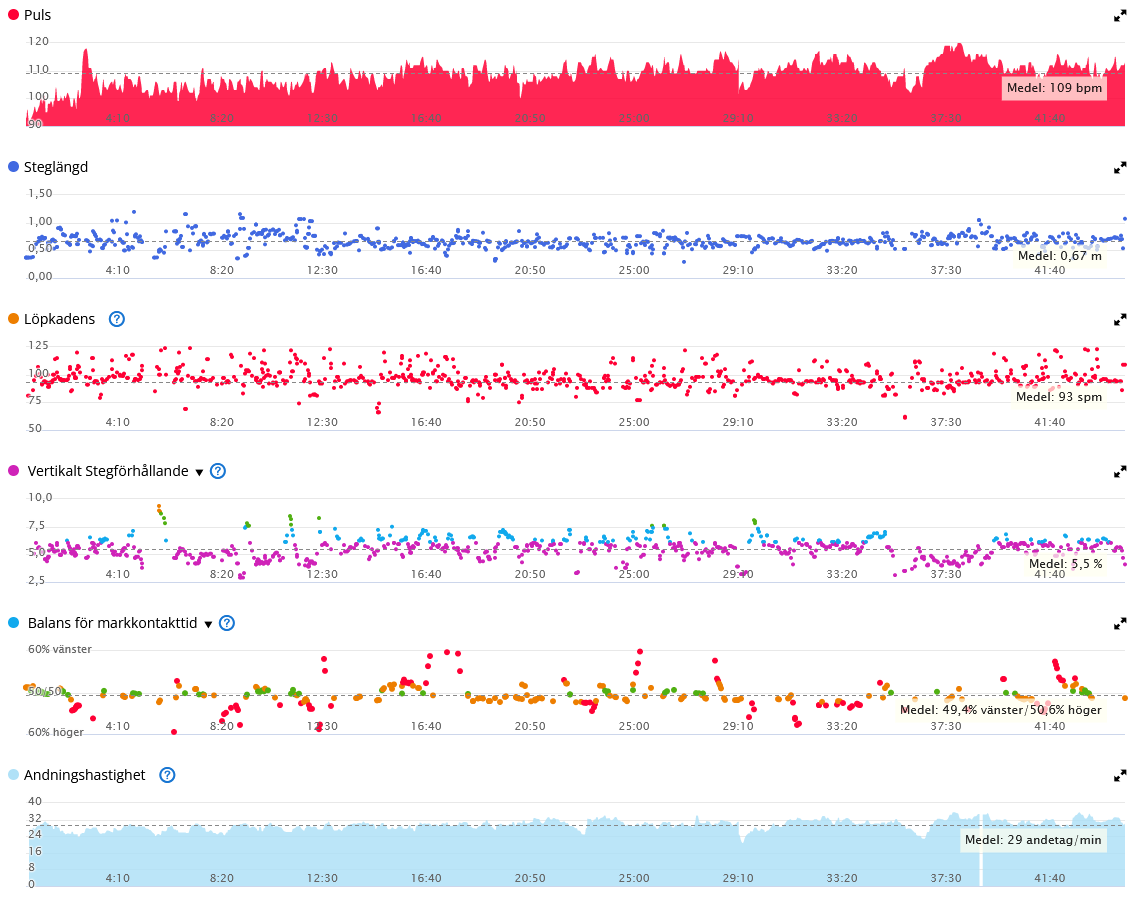Click the Andningshastighet chart title
The image size is (1138, 899).
(85, 775)
